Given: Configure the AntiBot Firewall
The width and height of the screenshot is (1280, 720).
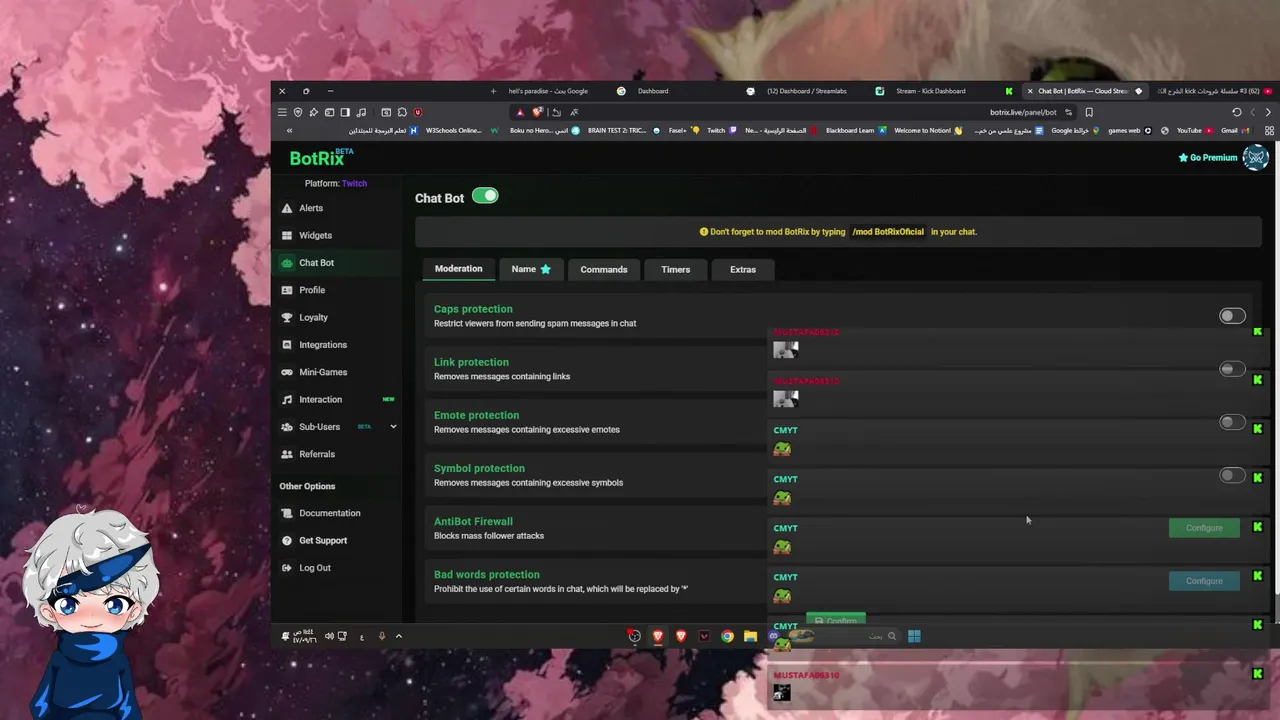Looking at the screenshot, I should pyautogui.click(x=1204, y=528).
